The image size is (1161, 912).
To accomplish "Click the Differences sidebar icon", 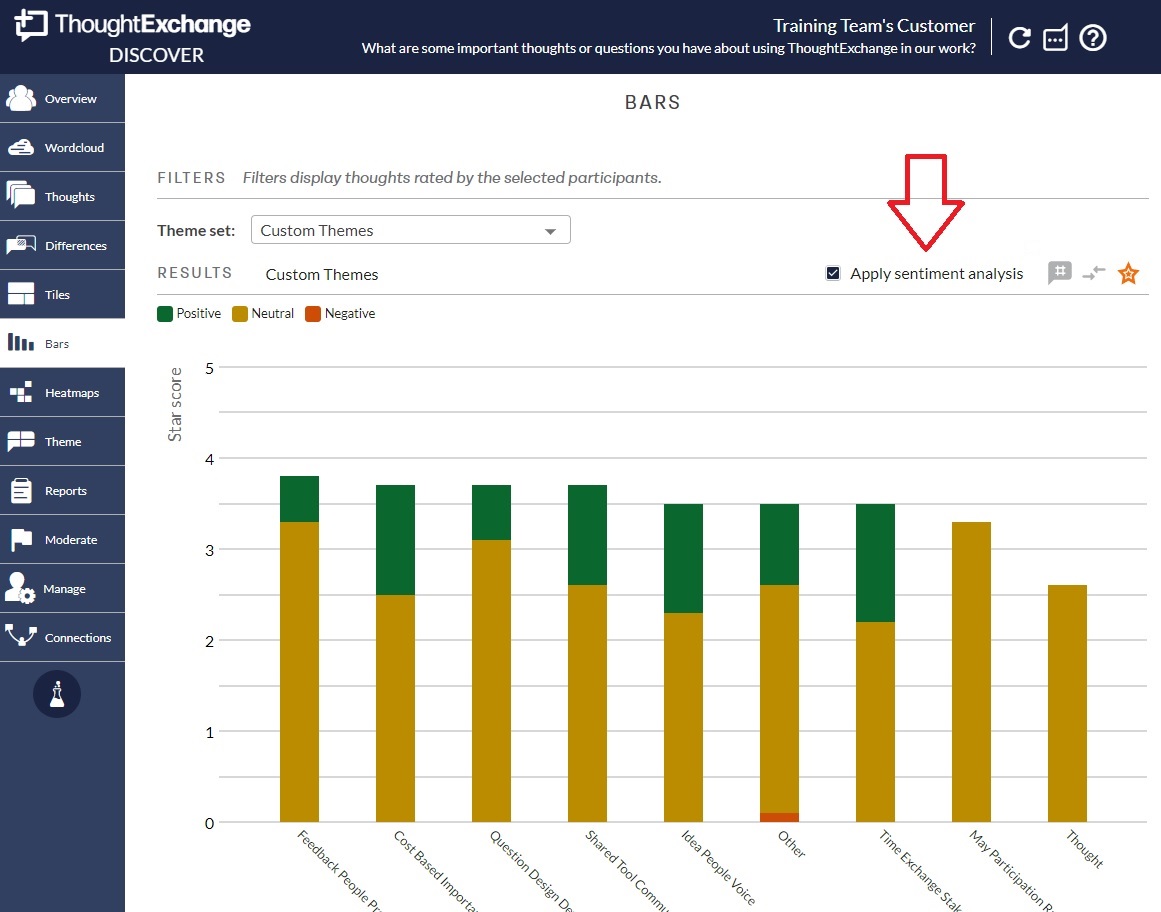I will pos(21,244).
